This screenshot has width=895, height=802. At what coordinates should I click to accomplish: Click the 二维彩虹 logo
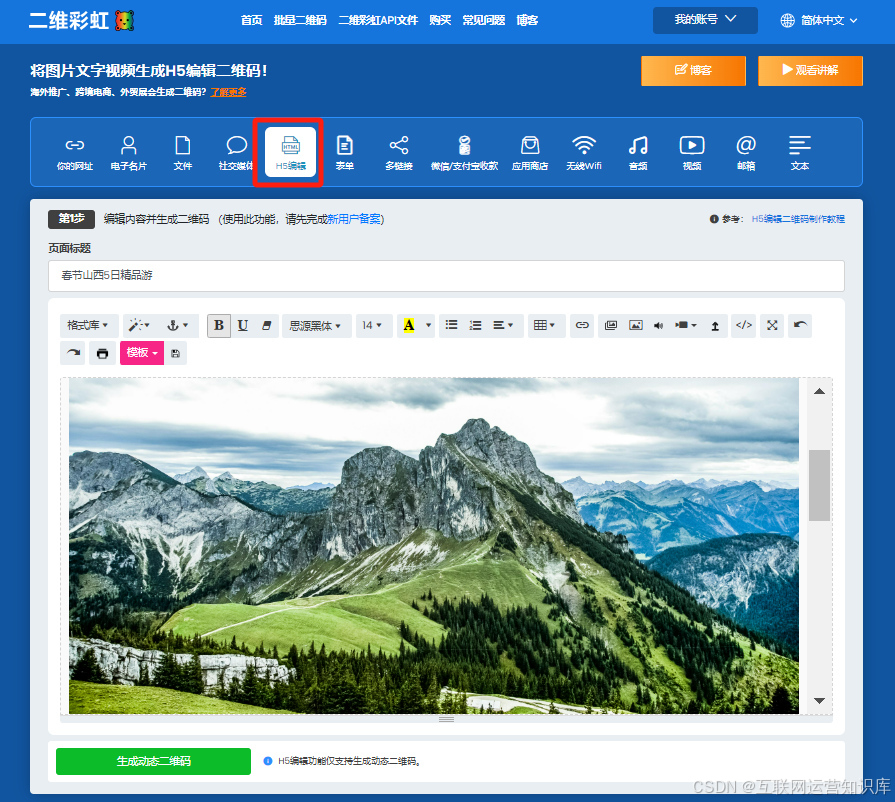82,21
